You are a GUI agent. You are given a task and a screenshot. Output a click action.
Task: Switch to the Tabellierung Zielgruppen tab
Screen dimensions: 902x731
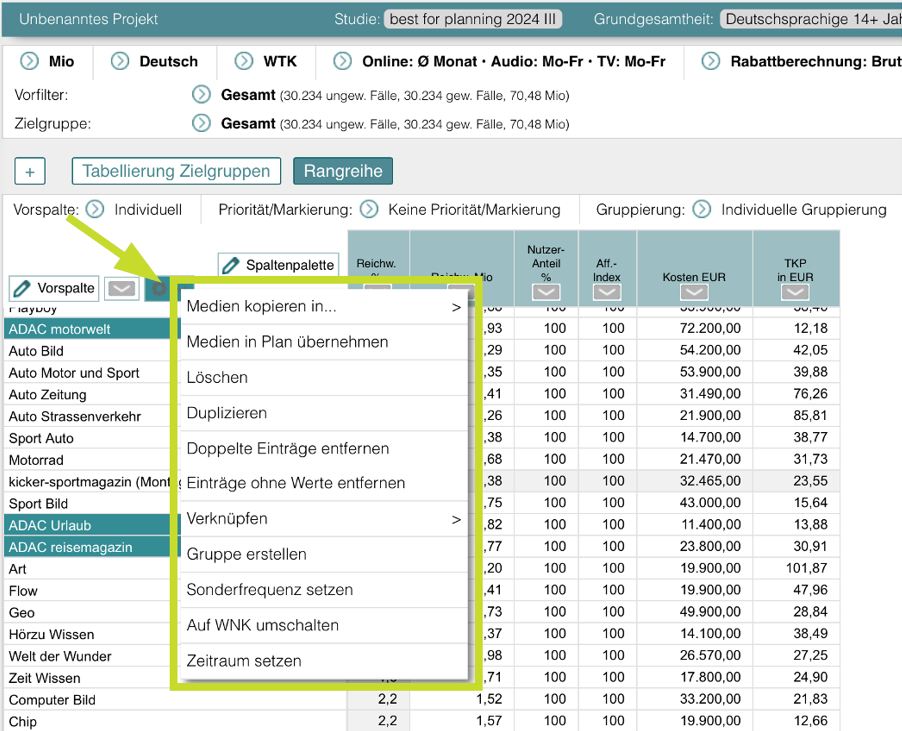click(x=176, y=171)
